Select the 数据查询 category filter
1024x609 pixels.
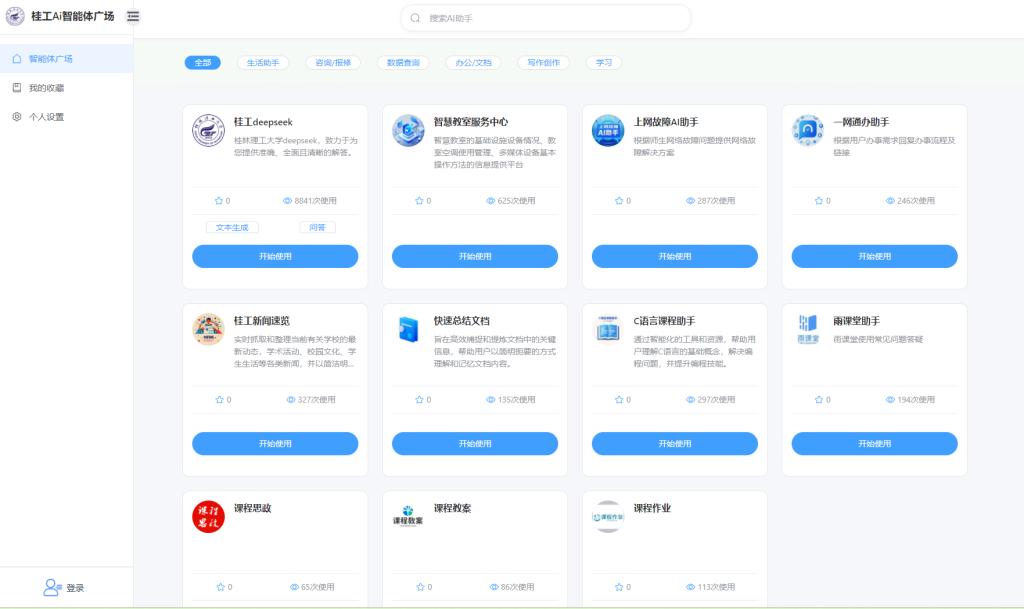404,62
